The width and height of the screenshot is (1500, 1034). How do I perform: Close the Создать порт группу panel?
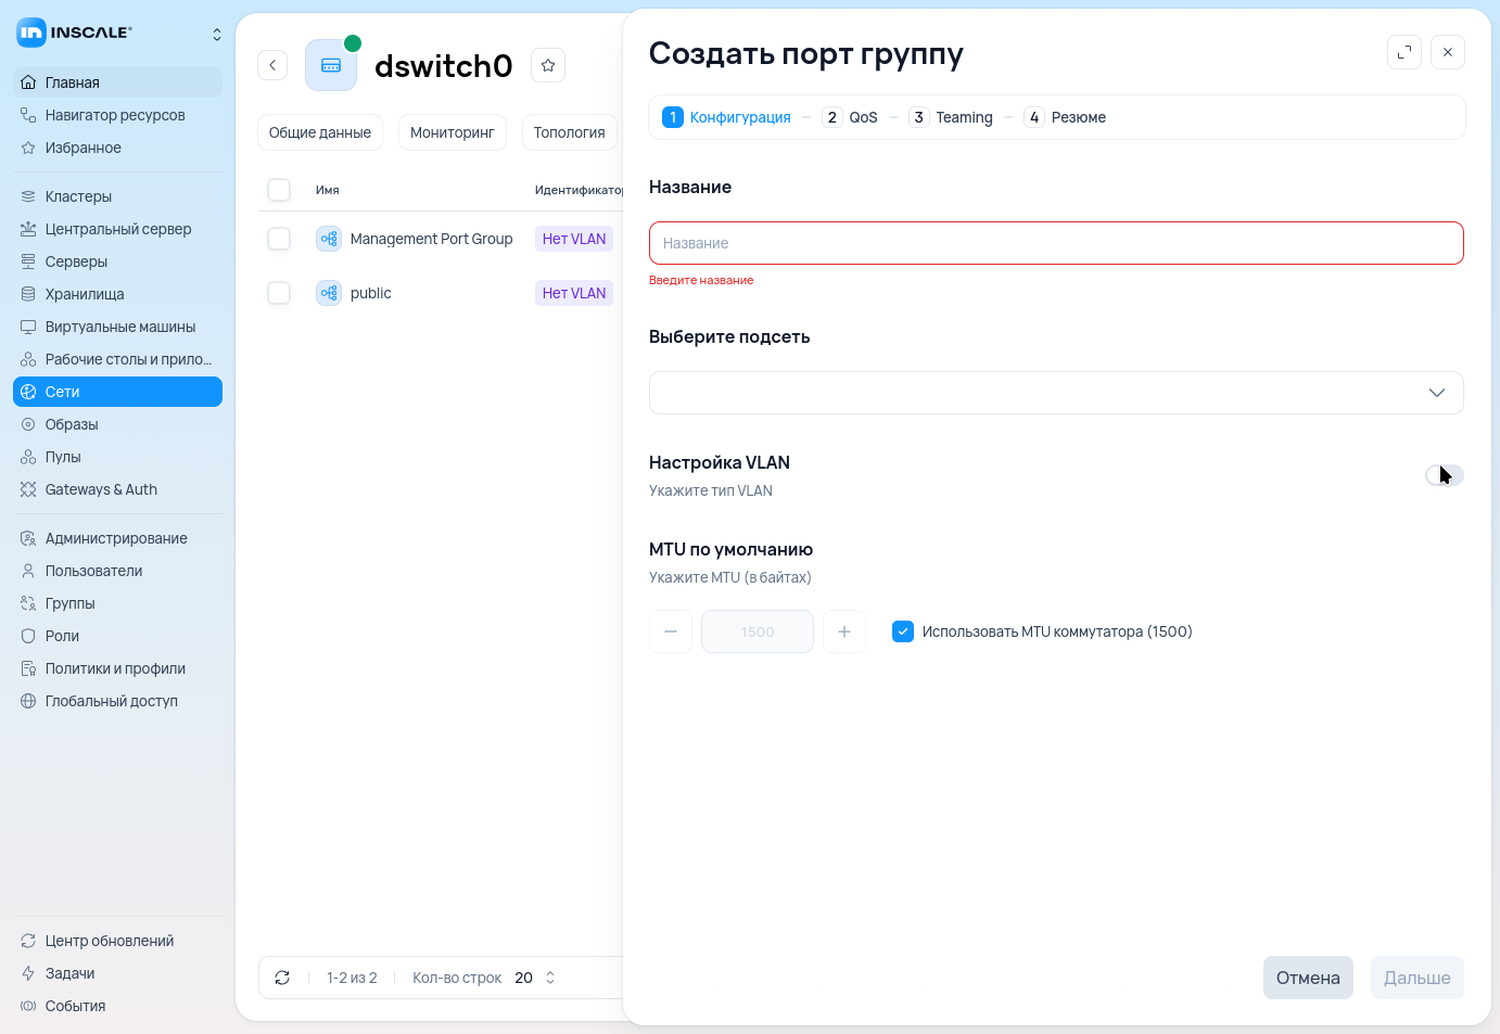click(x=1447, y=52)
